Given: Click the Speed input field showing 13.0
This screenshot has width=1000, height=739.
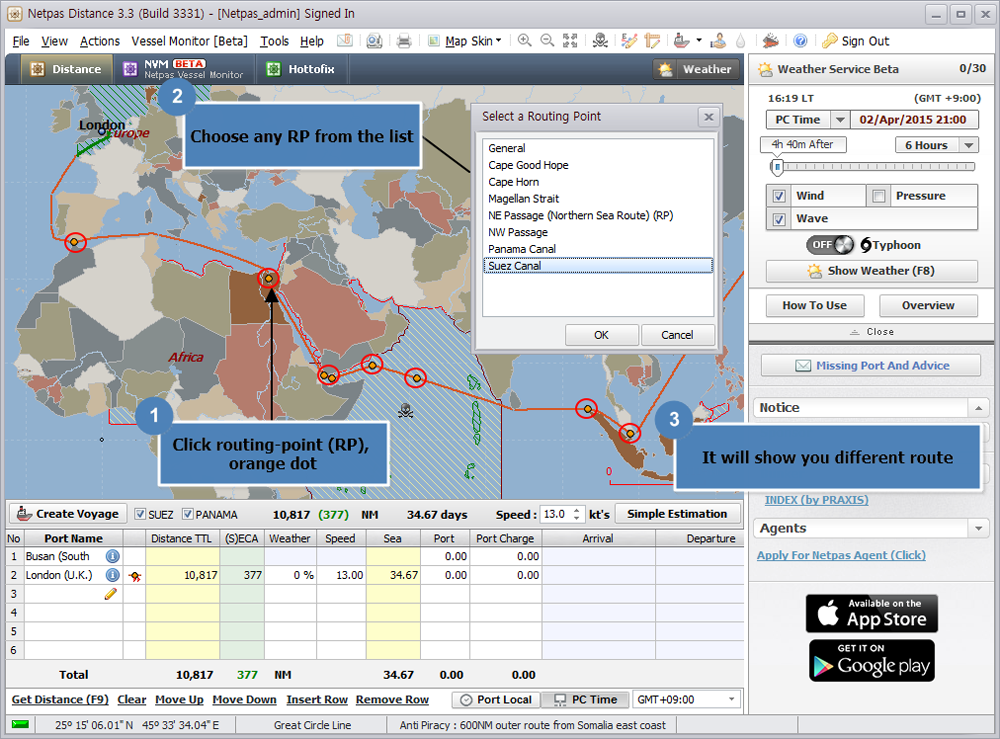Looking at the screenshot, I should click(555, 514).
